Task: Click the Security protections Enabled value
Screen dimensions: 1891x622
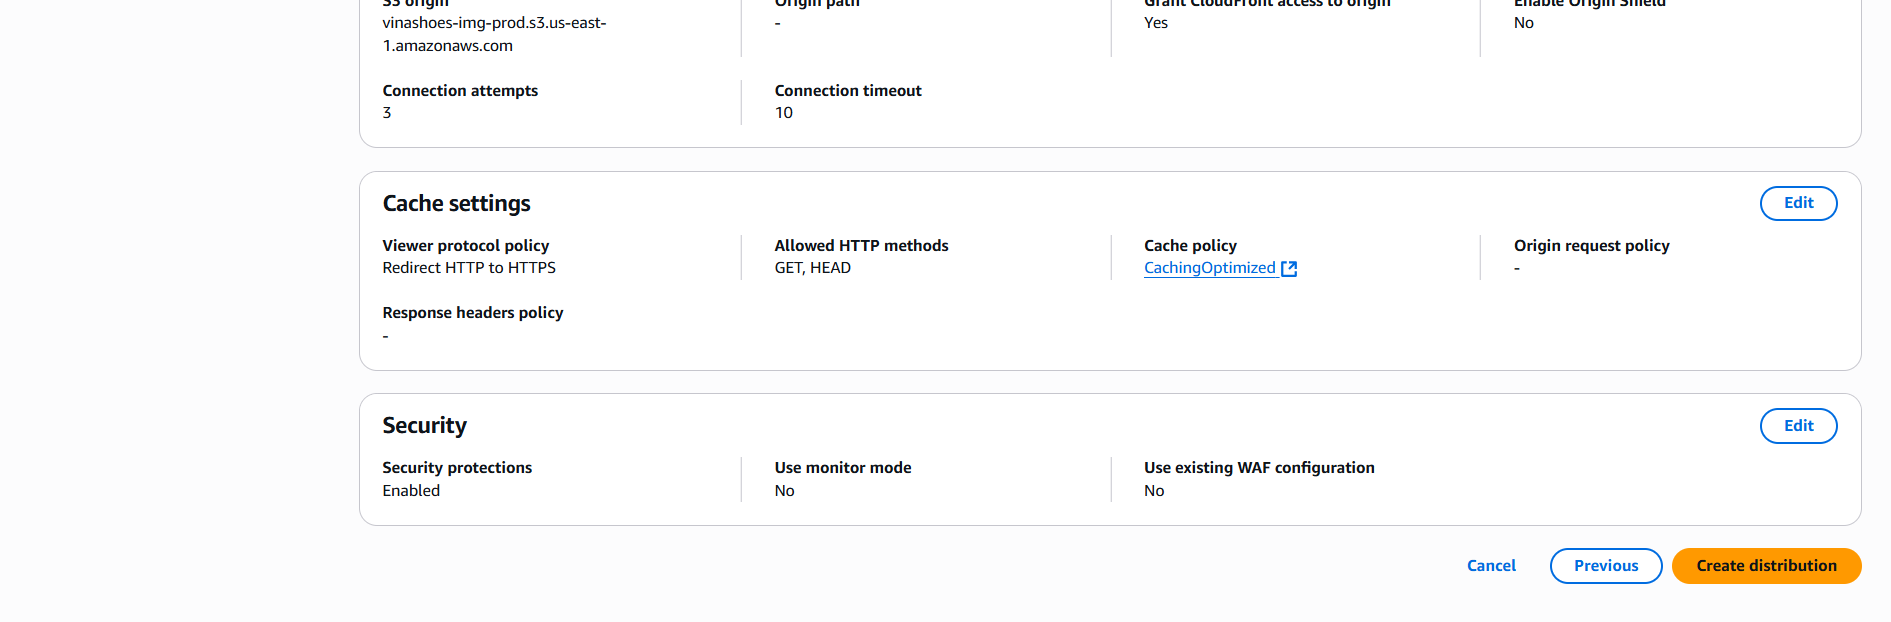Action: (x=411, y=490)
